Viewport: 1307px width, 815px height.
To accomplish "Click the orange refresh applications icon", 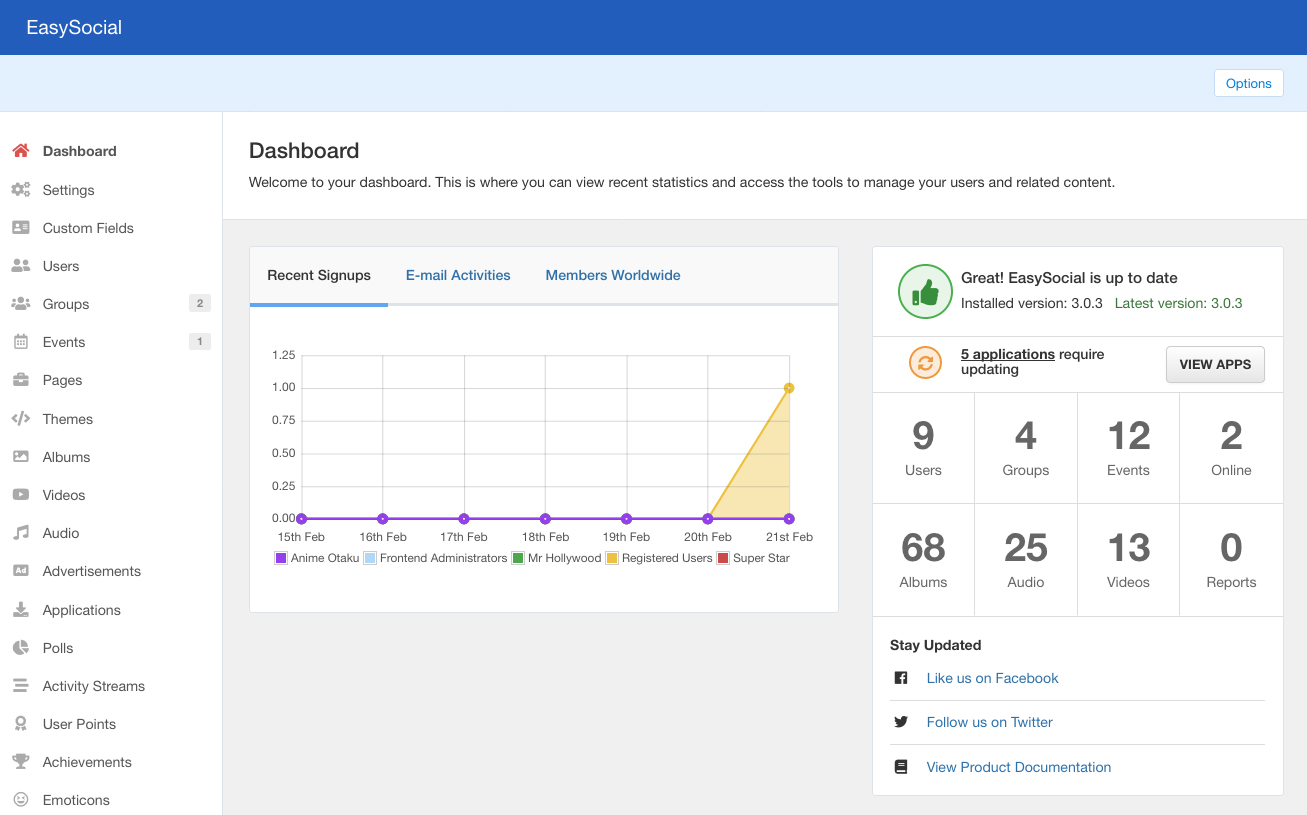I will point(925,363).
